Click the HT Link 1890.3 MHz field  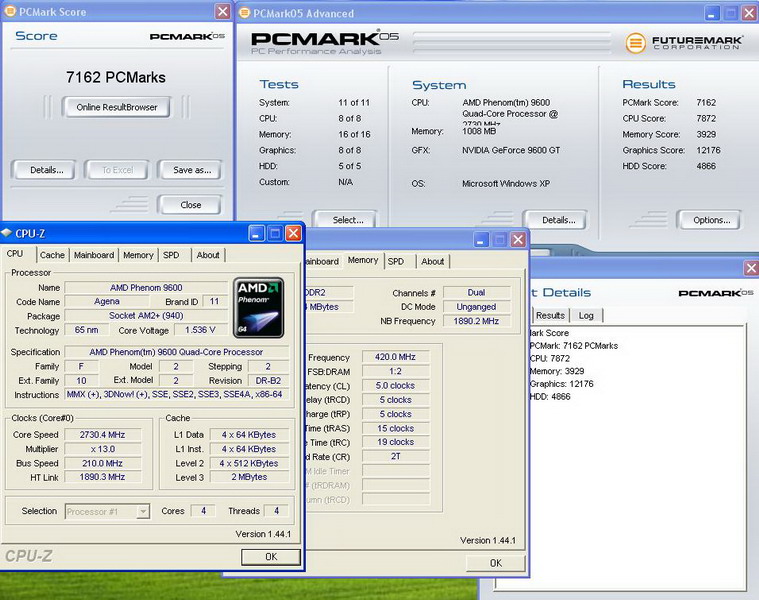[103, 477]
